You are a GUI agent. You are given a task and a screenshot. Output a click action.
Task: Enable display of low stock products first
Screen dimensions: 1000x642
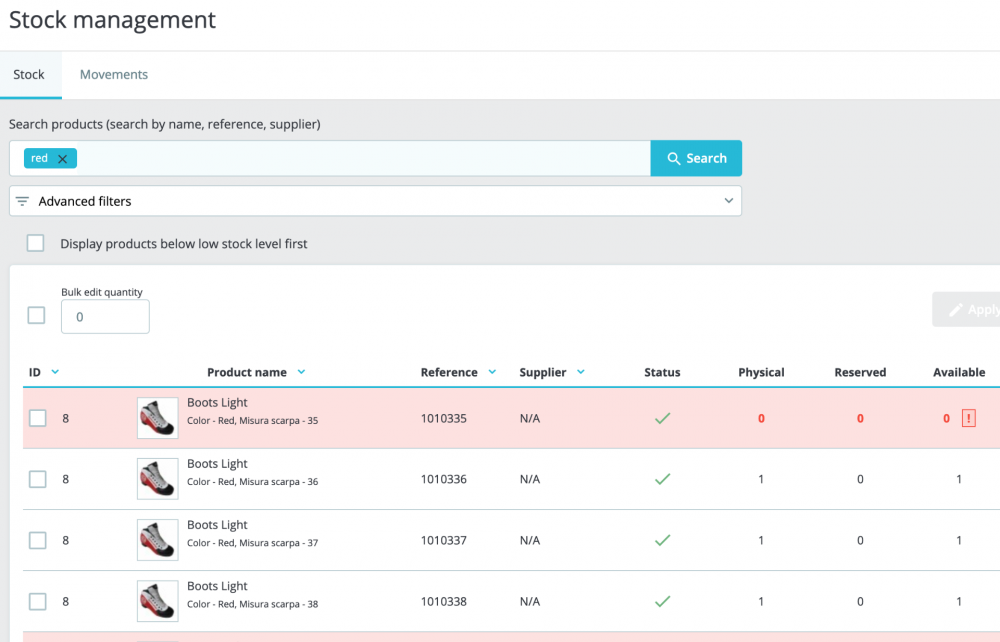point(36,243)
